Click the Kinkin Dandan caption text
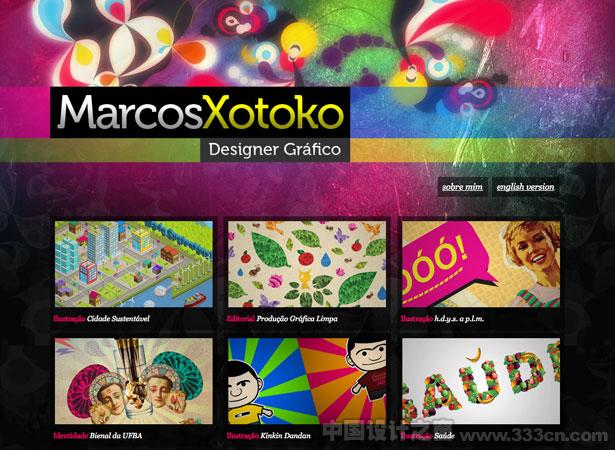The width and height of the screenshot is (615, 450). point(286,435)
